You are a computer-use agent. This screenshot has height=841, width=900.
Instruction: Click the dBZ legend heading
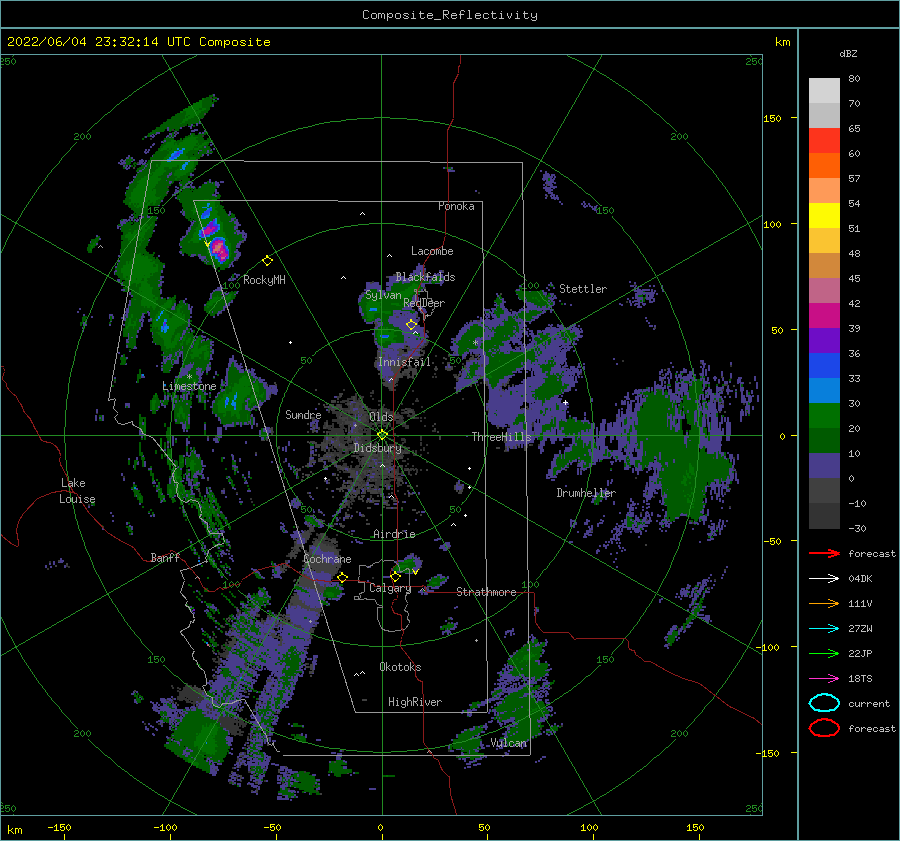click(848, 53)
